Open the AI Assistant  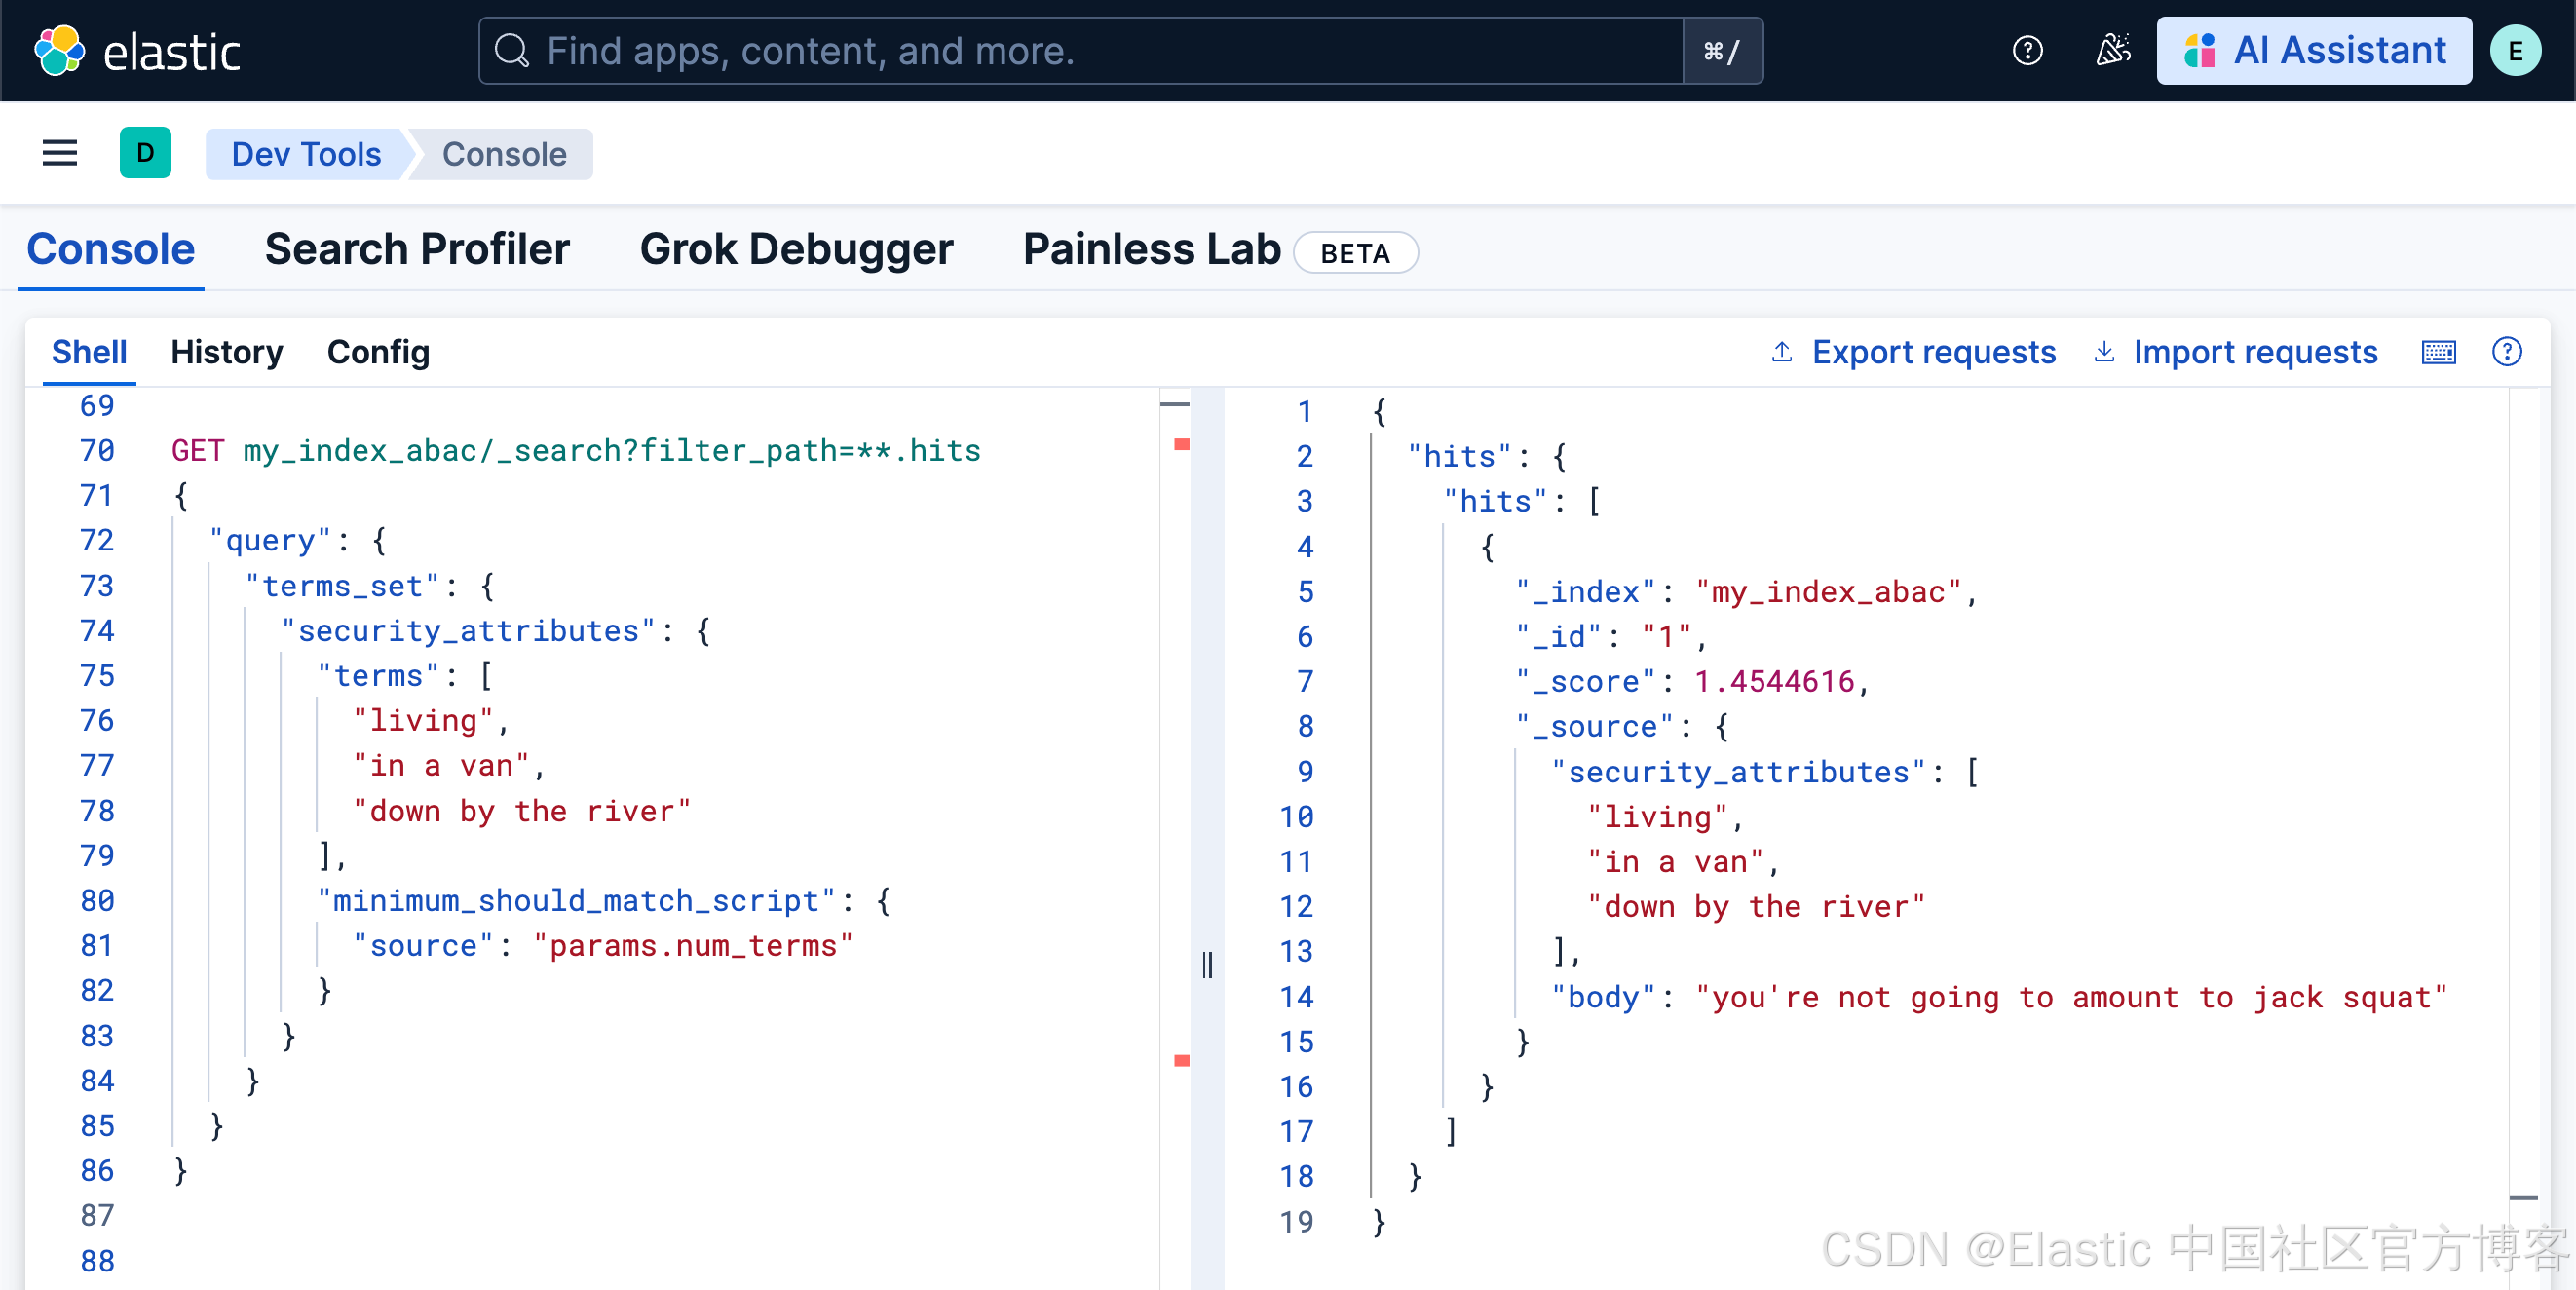tap(2313, 51)
